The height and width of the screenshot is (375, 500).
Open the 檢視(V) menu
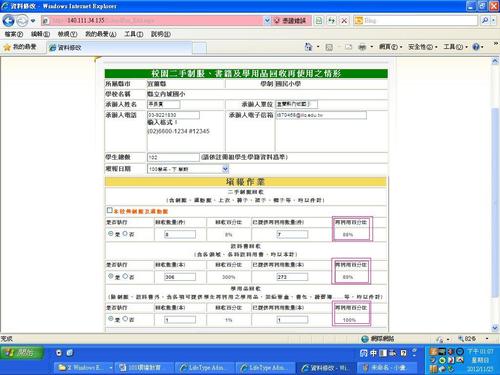67,34
